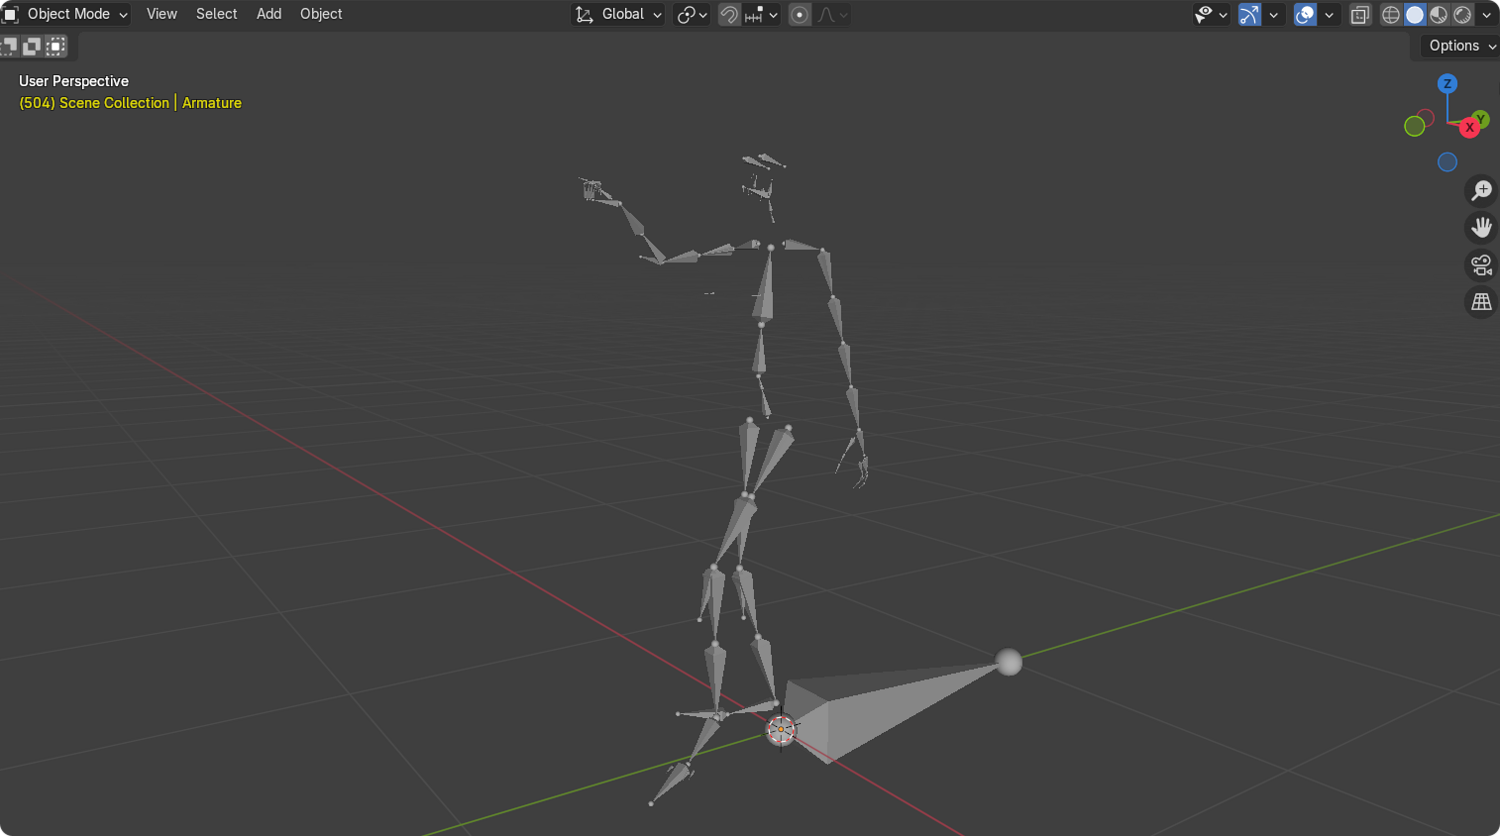This screenshot has height=836, width=1500.
Task: Click the 3D cursor at the scene origin
Action: point(781,729)
